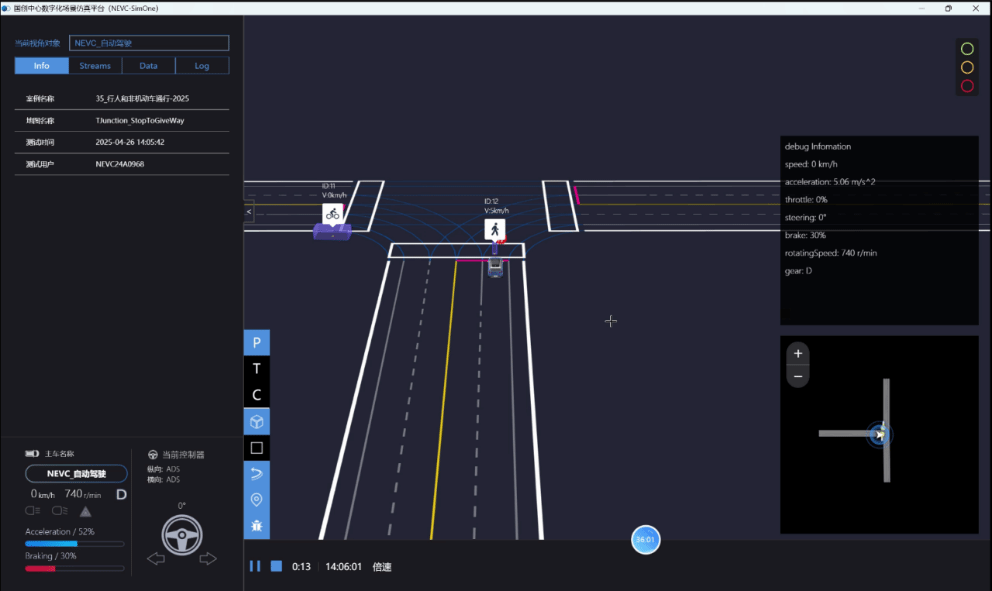Click the bug debug icon in toolbar
The image size is (992, 591).
[x=256, y=525]
